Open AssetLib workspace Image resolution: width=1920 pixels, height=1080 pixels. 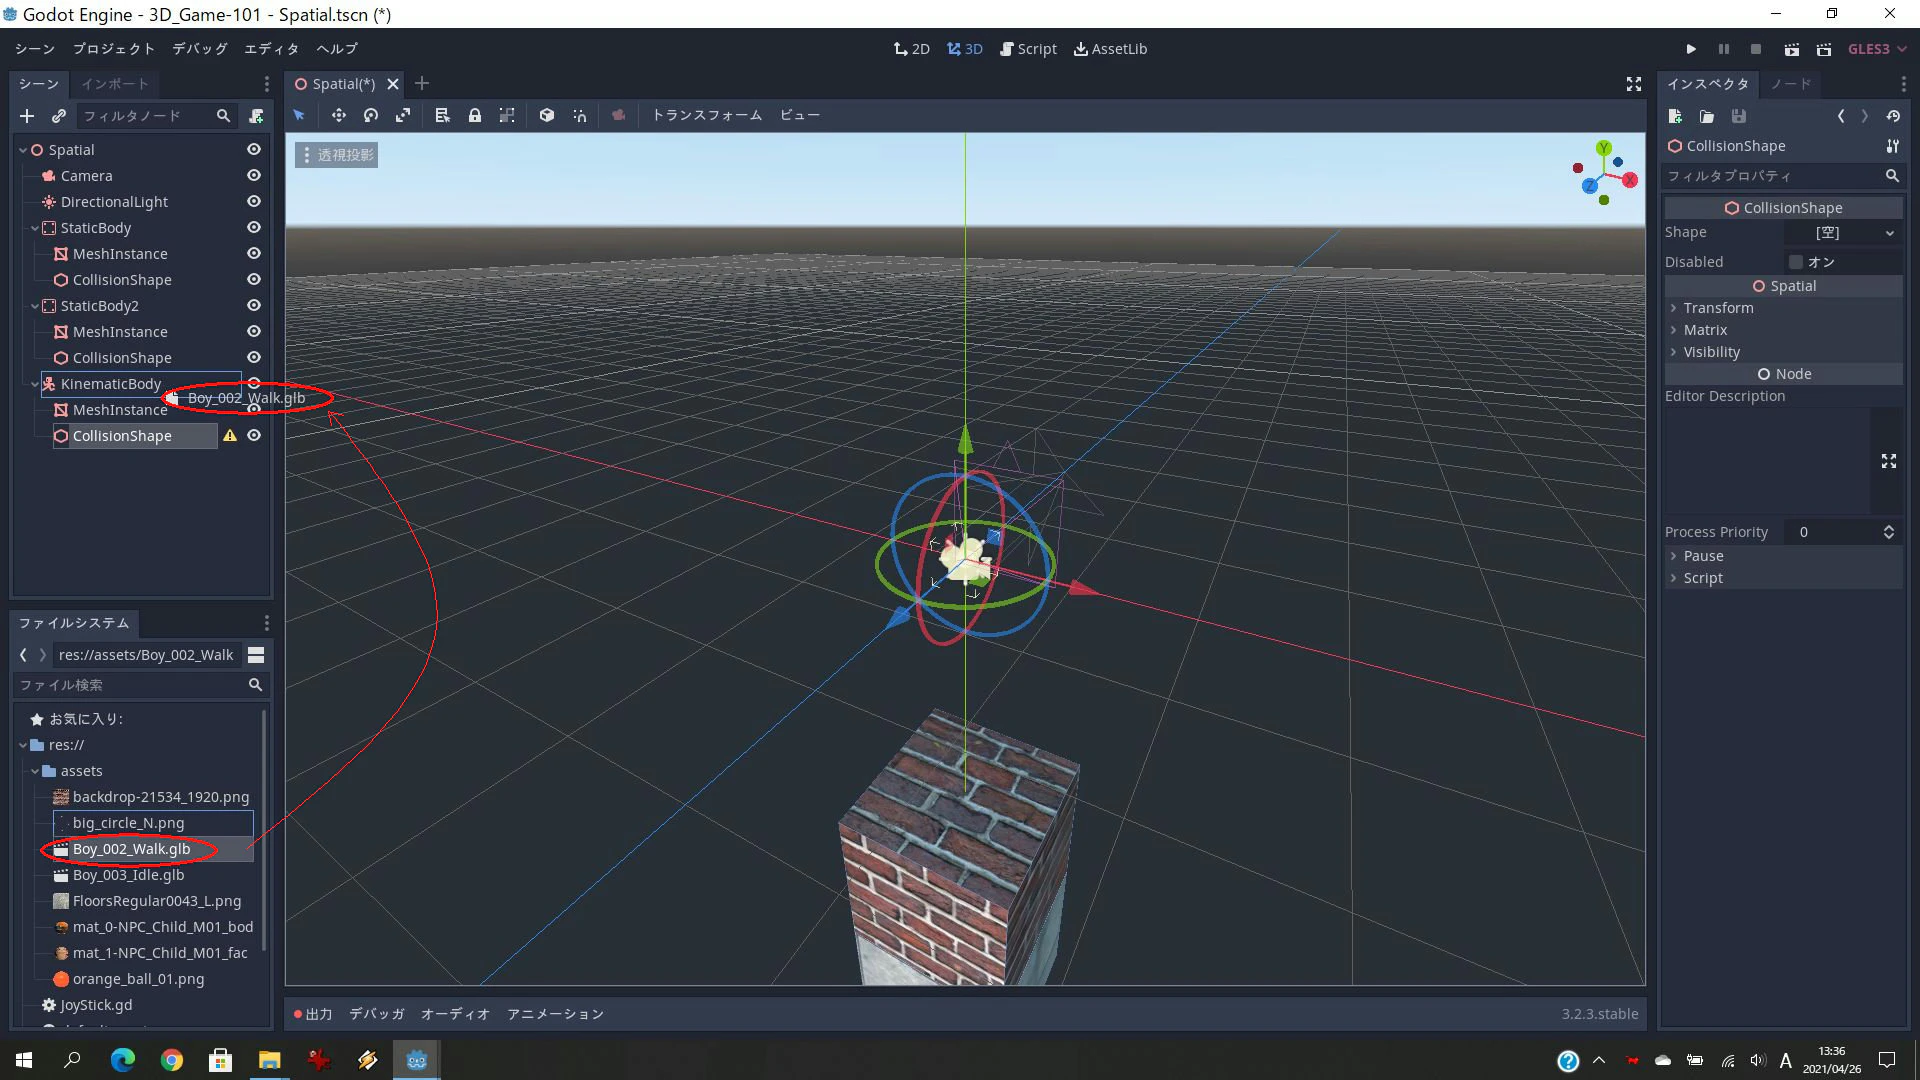point(1110,49)
